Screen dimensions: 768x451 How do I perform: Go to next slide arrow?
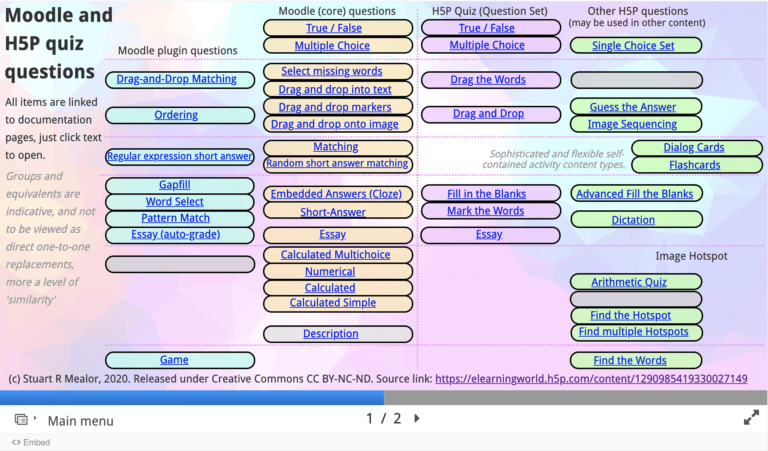[x=417, y=419]
